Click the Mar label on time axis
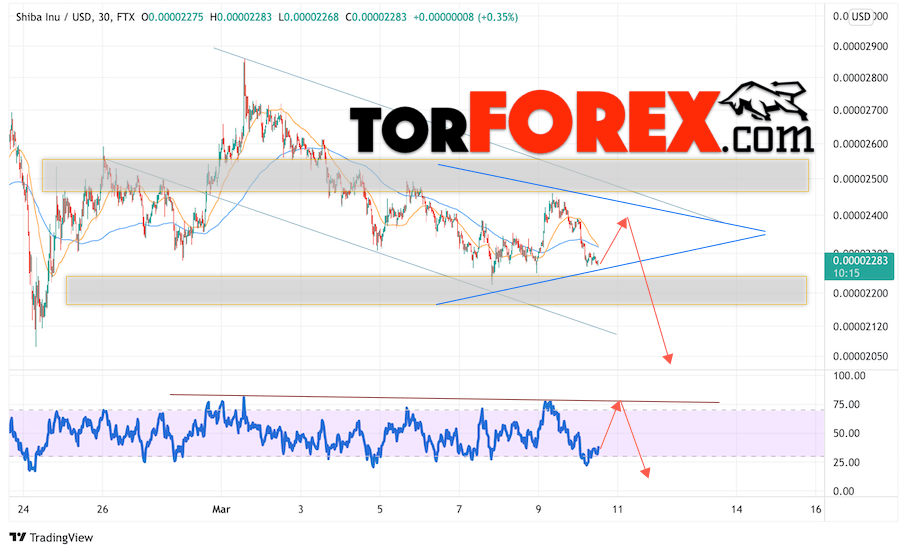Viewport: 907px width, 553px height. 221,510
